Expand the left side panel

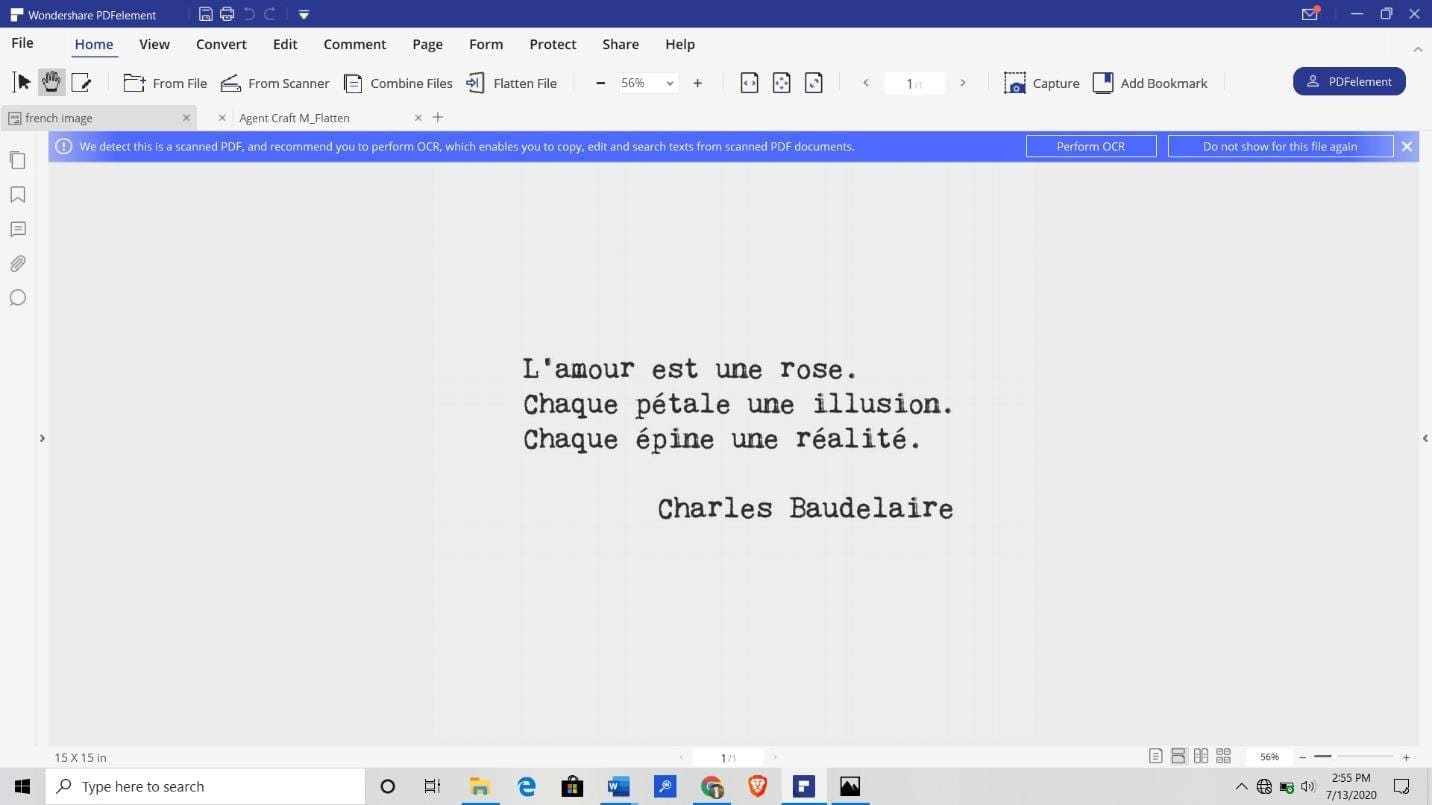click(x=42, y=438)
